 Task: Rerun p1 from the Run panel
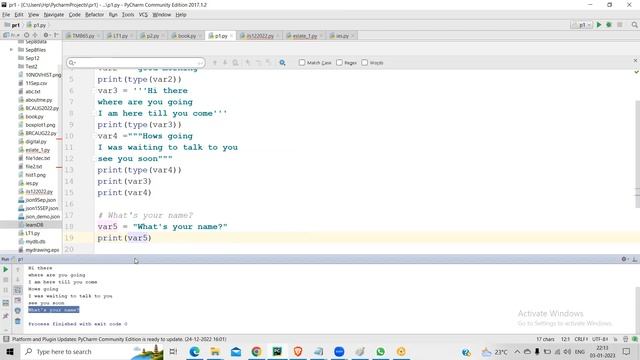(6, 269)
